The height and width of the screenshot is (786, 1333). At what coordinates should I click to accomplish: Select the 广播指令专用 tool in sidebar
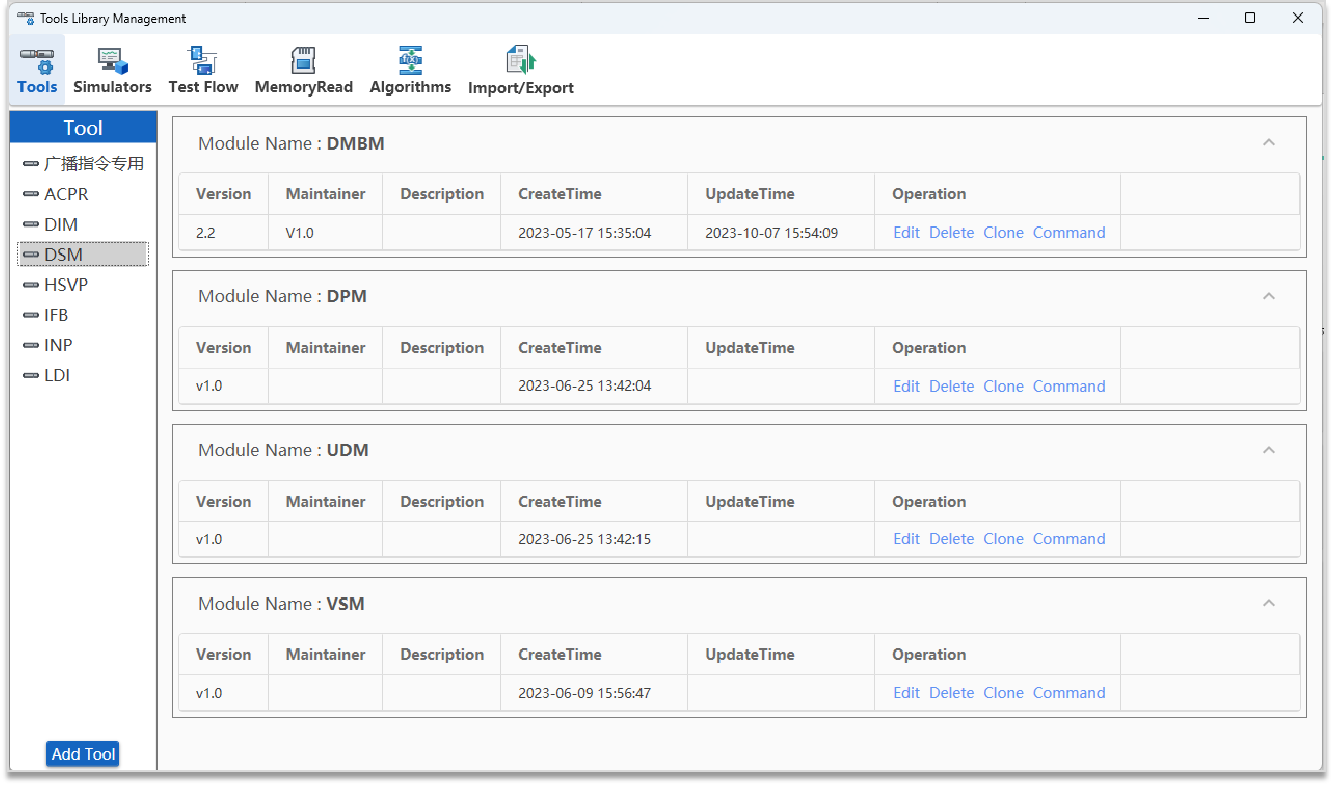click(x=83, y=164)
